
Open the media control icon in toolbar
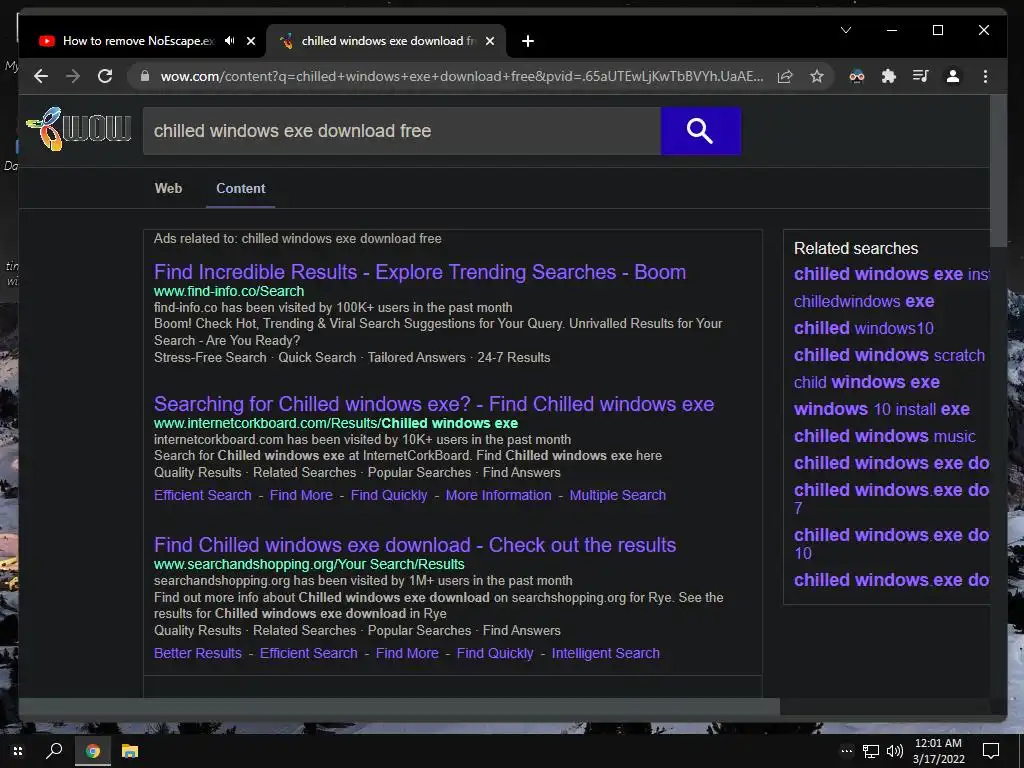point(921,76)
